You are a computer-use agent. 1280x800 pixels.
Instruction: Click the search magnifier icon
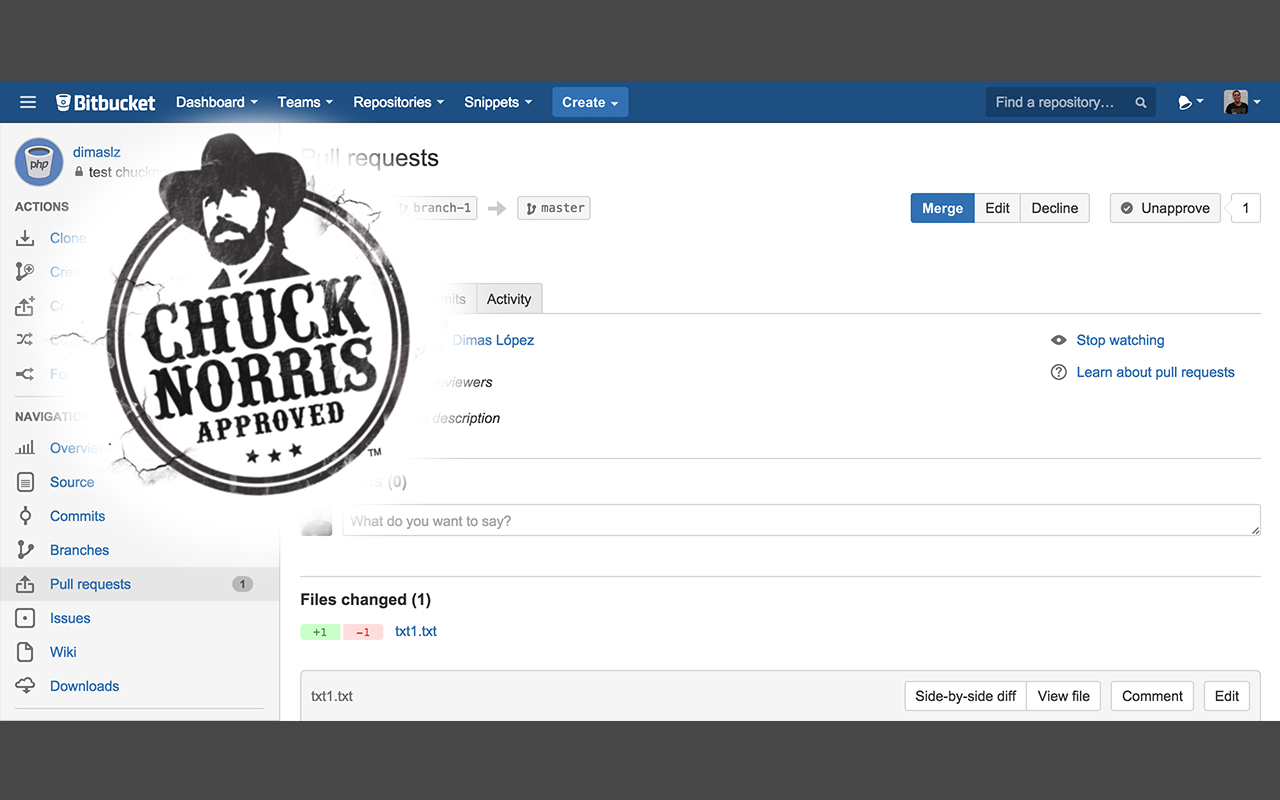[1140, 102]
